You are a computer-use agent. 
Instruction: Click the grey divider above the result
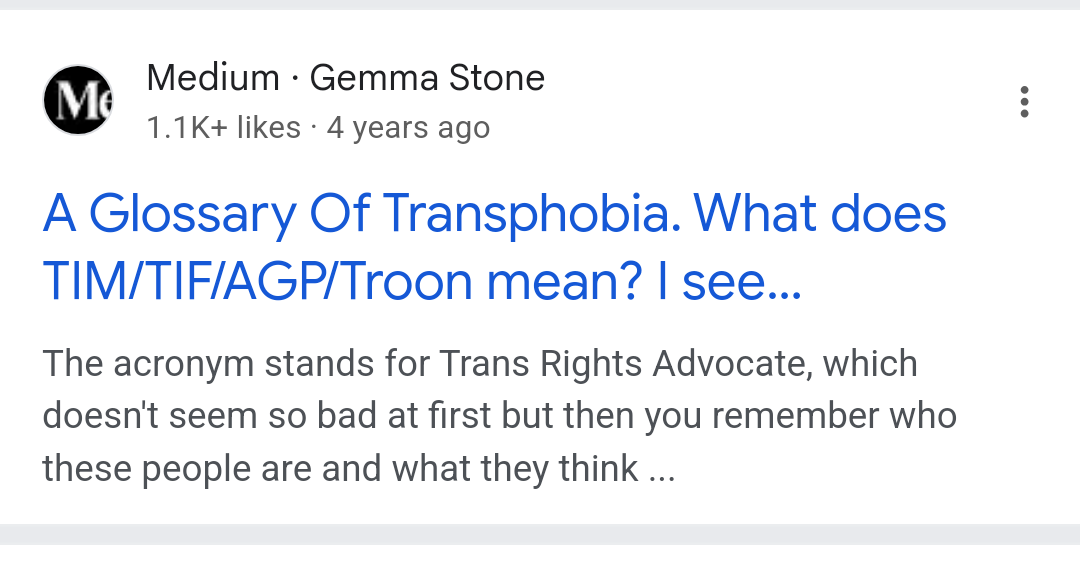[x=540, y=5]
